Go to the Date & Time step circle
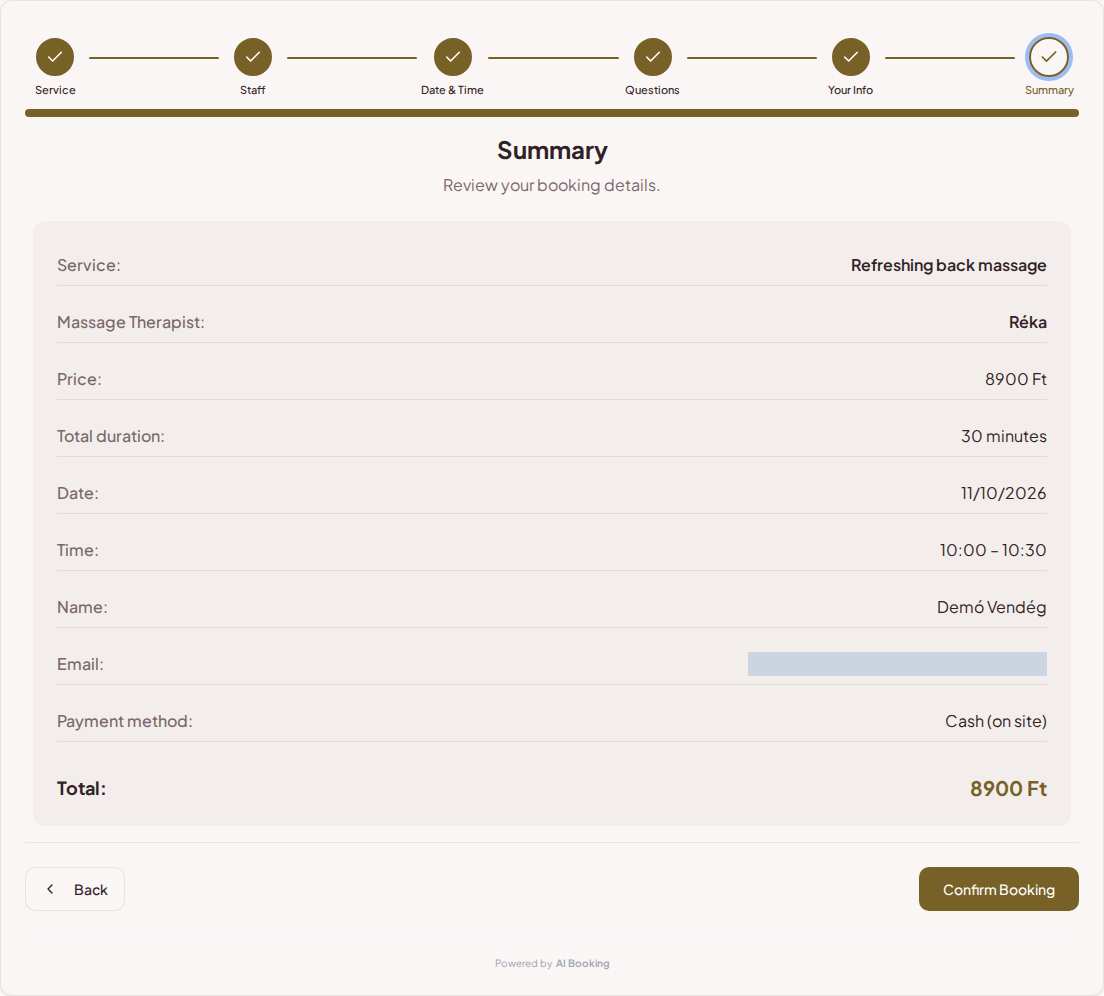 (x=453, y=57)
